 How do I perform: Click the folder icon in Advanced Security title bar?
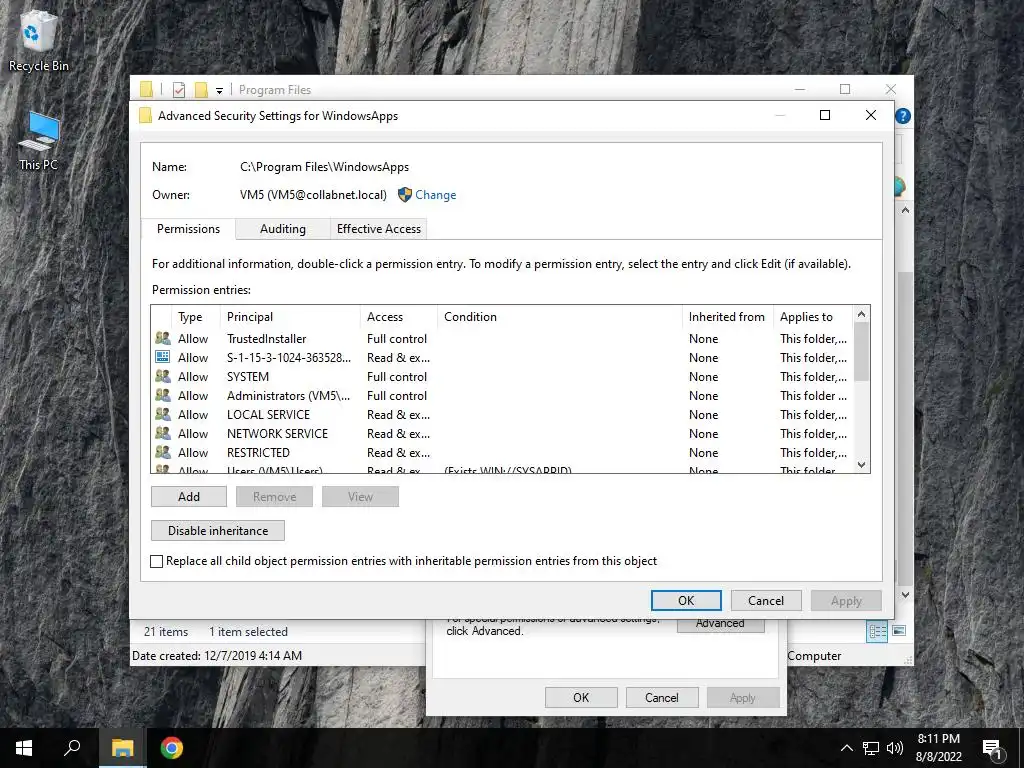coord(145,116)
